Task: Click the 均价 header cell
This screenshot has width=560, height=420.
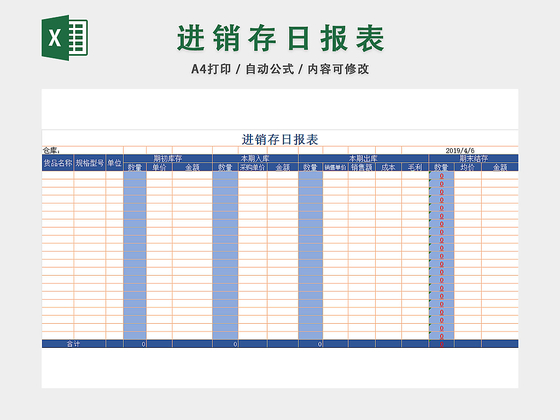Action: (468, 167)
